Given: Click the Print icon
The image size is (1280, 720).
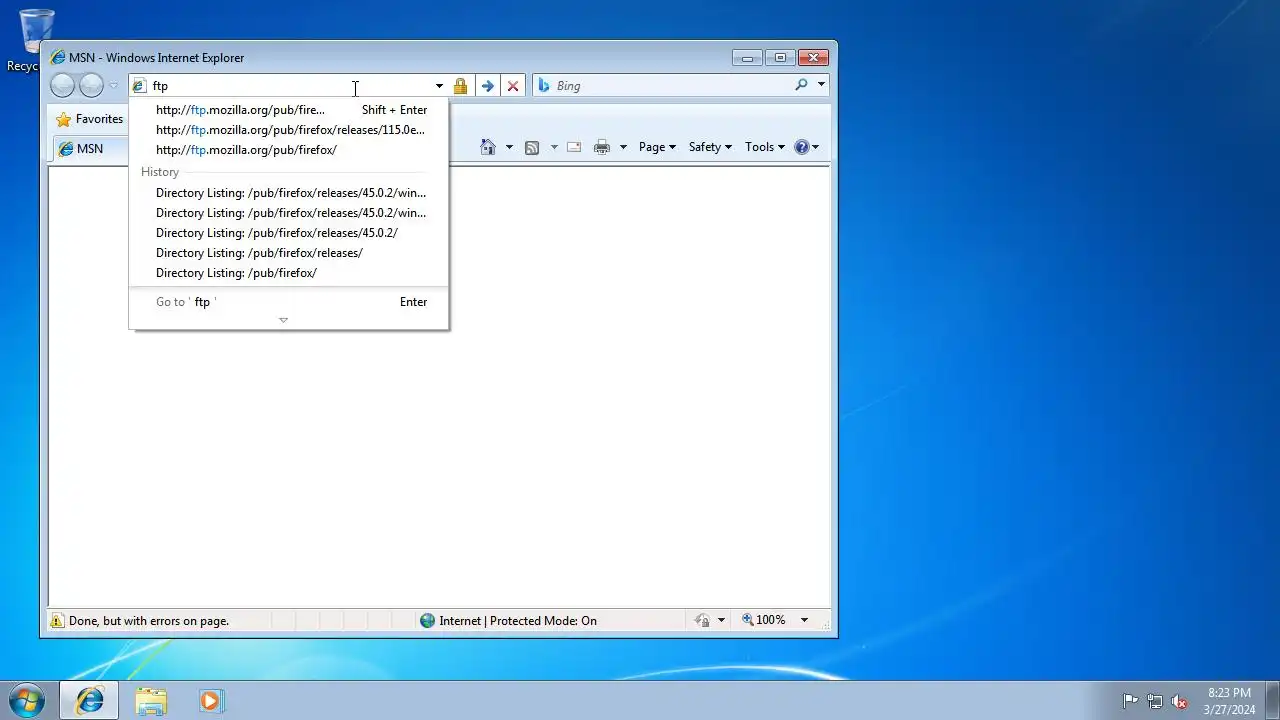Looking at the screenshot, I should (x=602, y=147).
